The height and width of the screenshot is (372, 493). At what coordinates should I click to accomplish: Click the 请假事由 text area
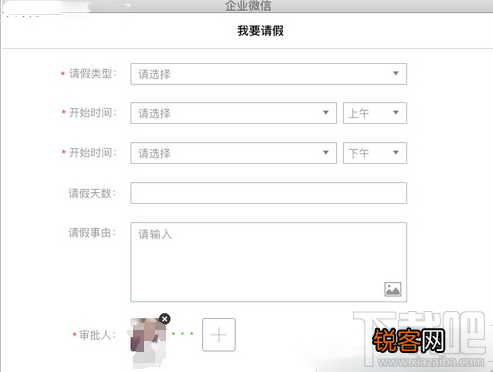(268, 262)
